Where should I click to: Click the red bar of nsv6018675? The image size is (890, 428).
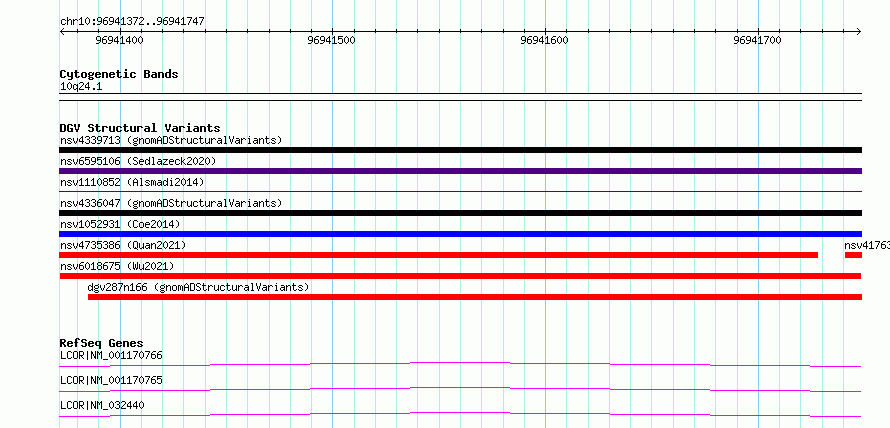click(x=460, y=276)
